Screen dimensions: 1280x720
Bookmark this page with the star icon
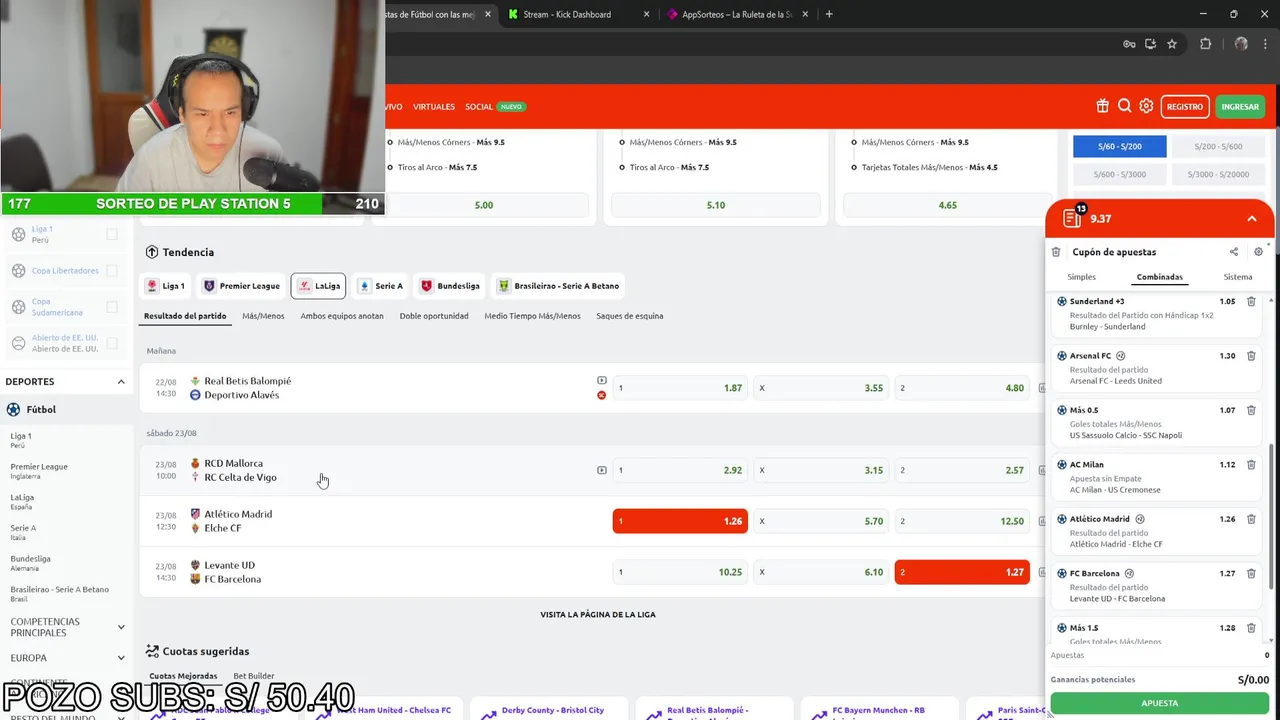coord(1172,44)
